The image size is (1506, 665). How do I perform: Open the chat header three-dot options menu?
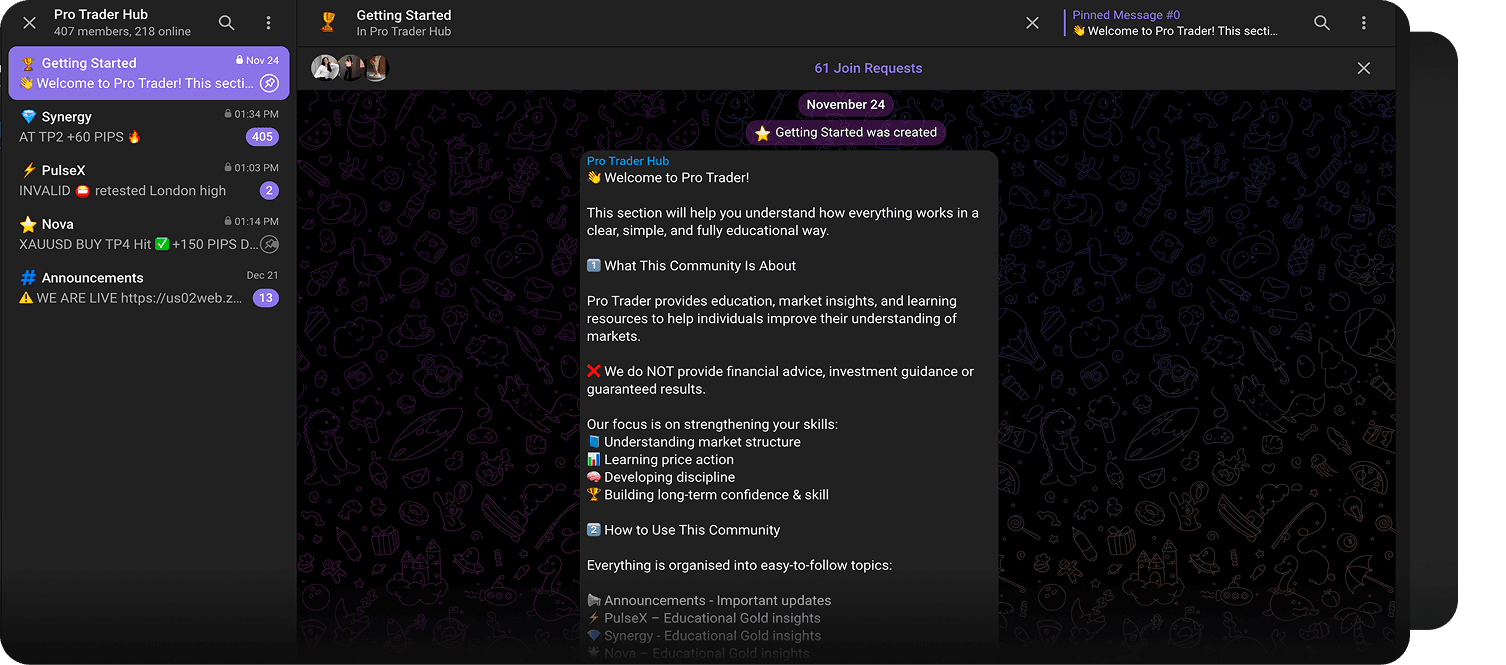[x=1364, y=23]
